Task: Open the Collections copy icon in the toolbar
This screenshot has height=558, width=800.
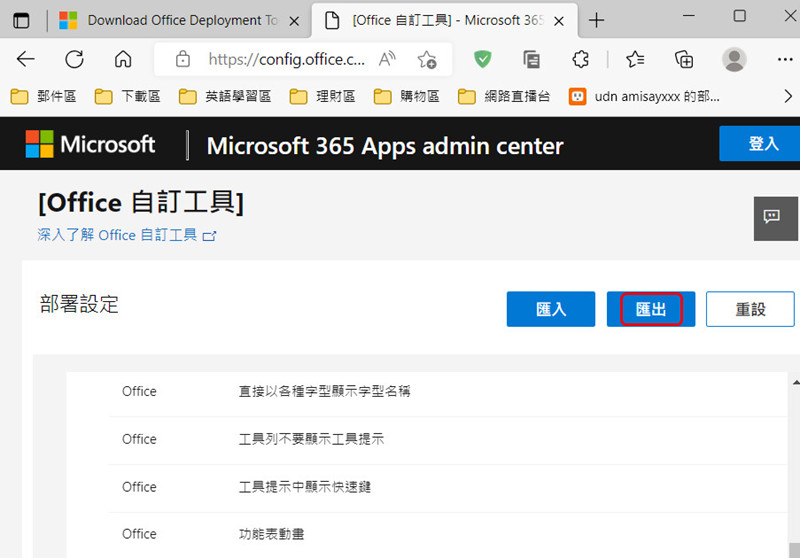Action: tap(531, 60)
